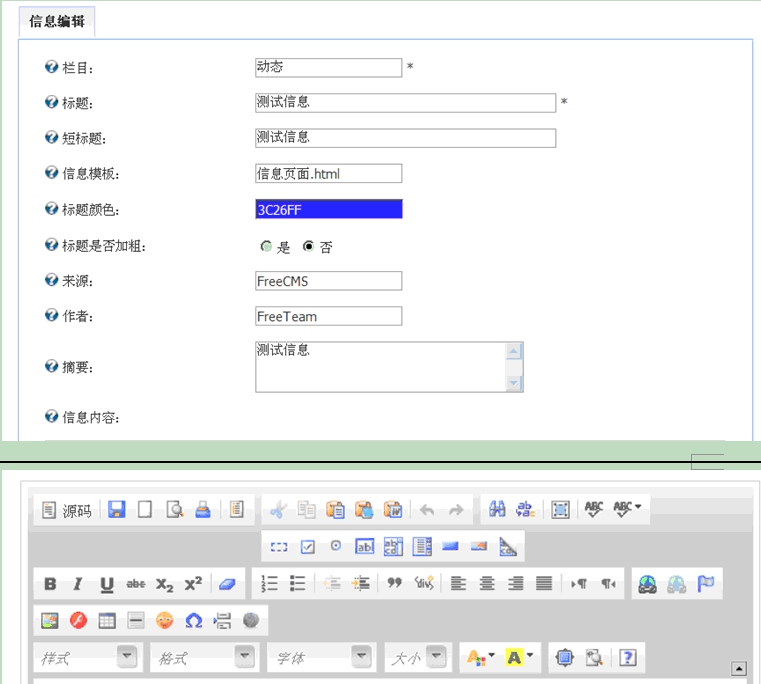Toggle Italic formatting
Screen dimensions: 761x684
tap(78, 584)
